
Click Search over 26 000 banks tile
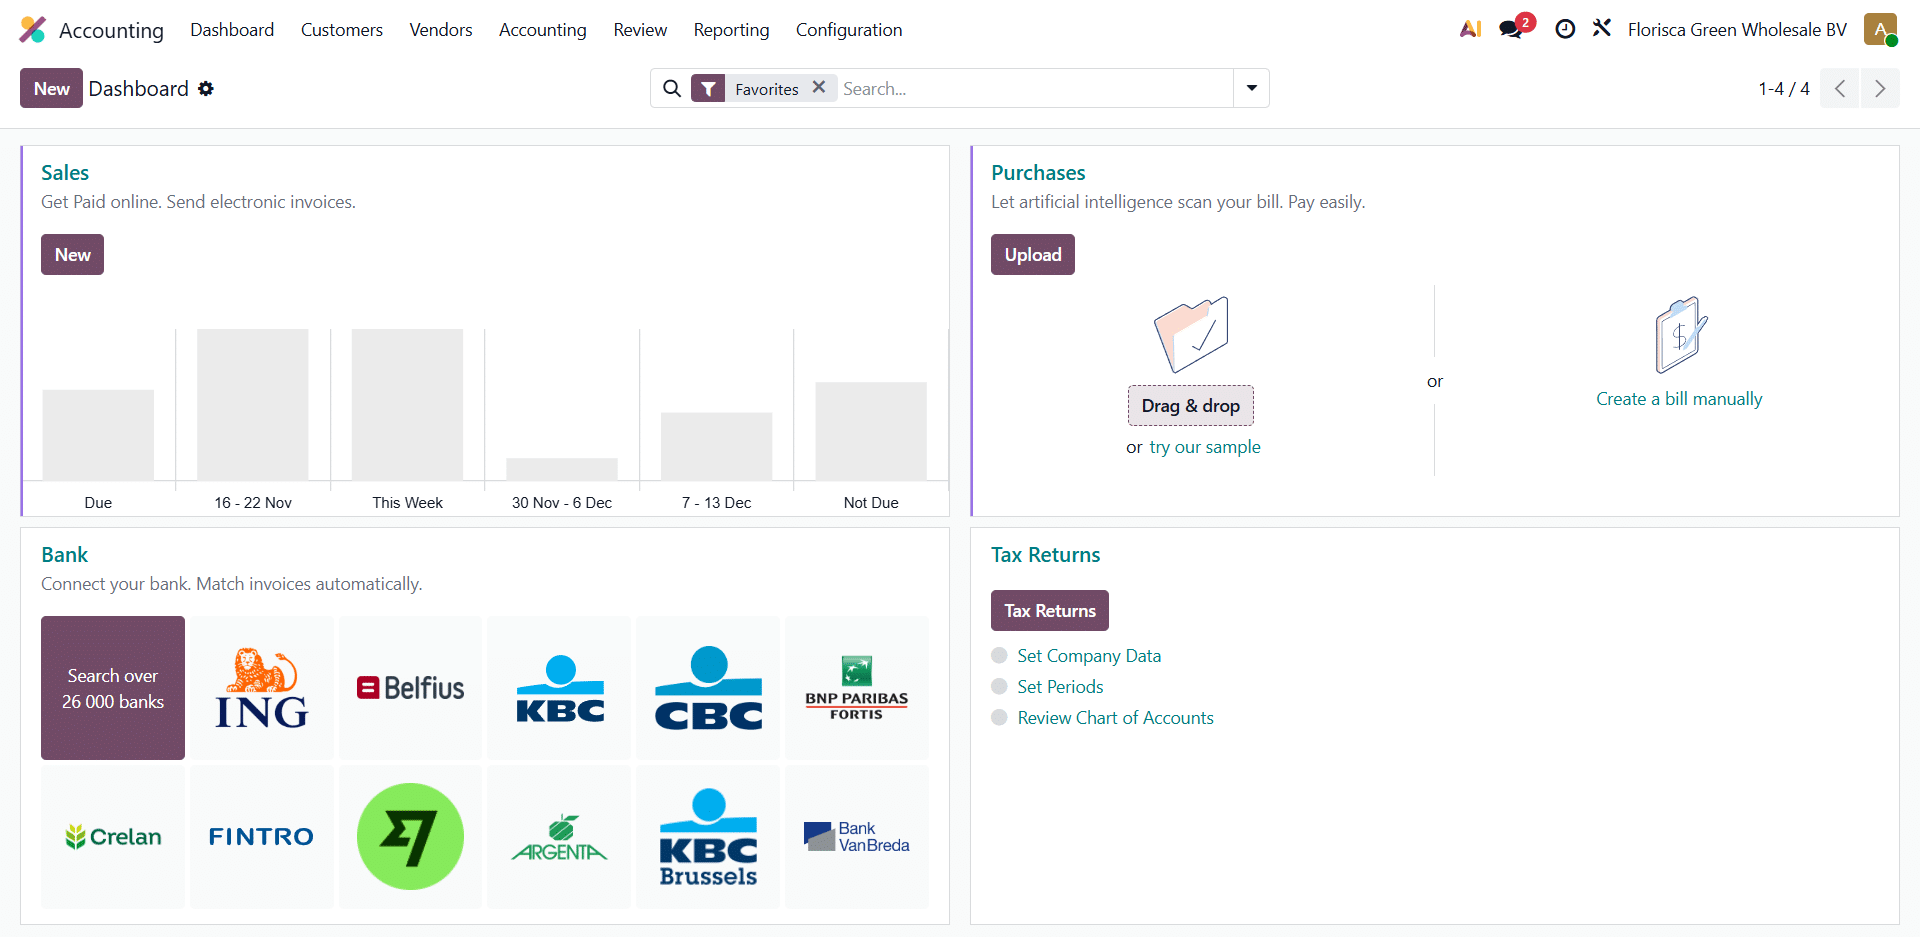click(x=113, y=688)
